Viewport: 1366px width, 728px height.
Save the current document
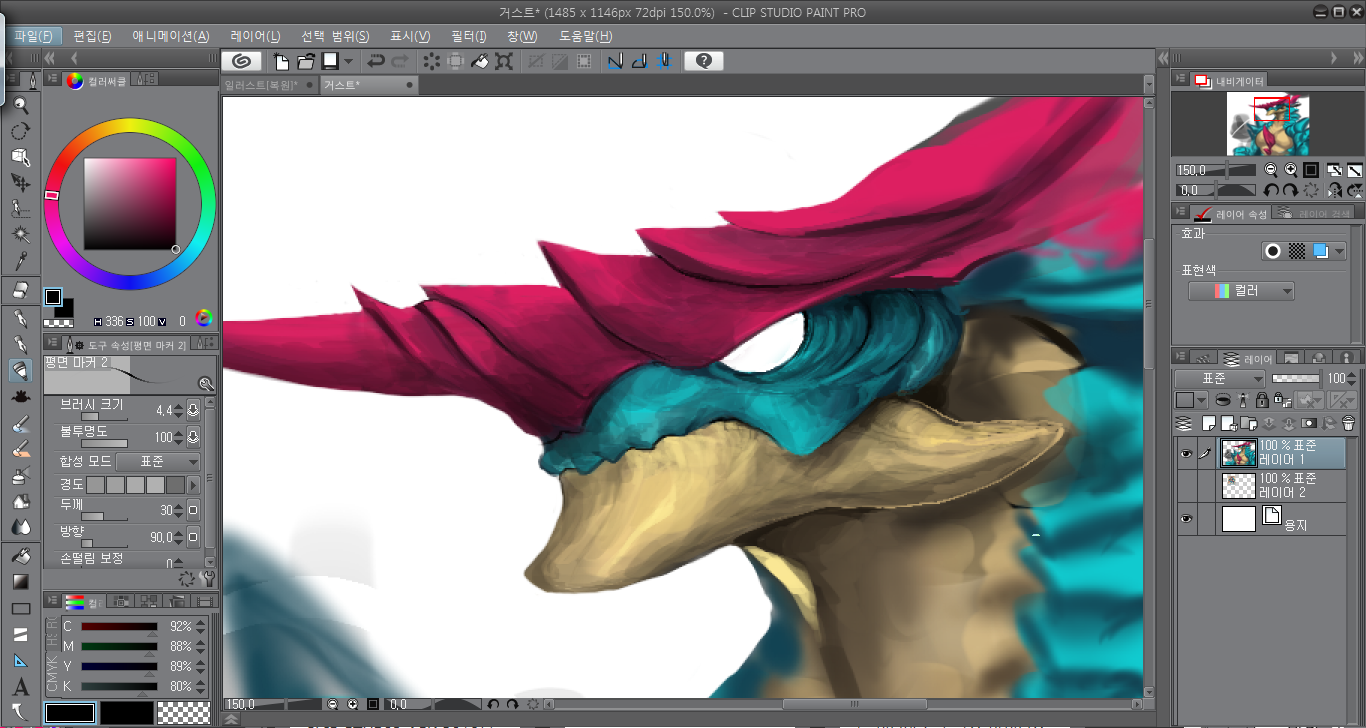[329, 61]
